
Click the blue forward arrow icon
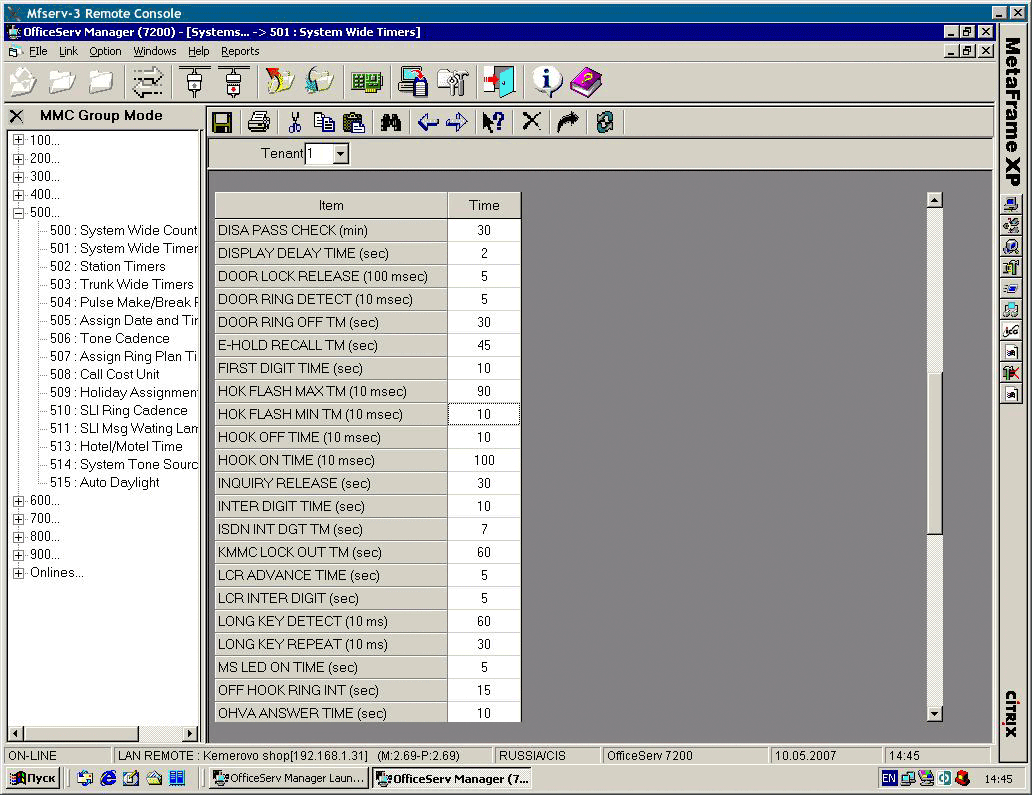(x=457, y=122)
